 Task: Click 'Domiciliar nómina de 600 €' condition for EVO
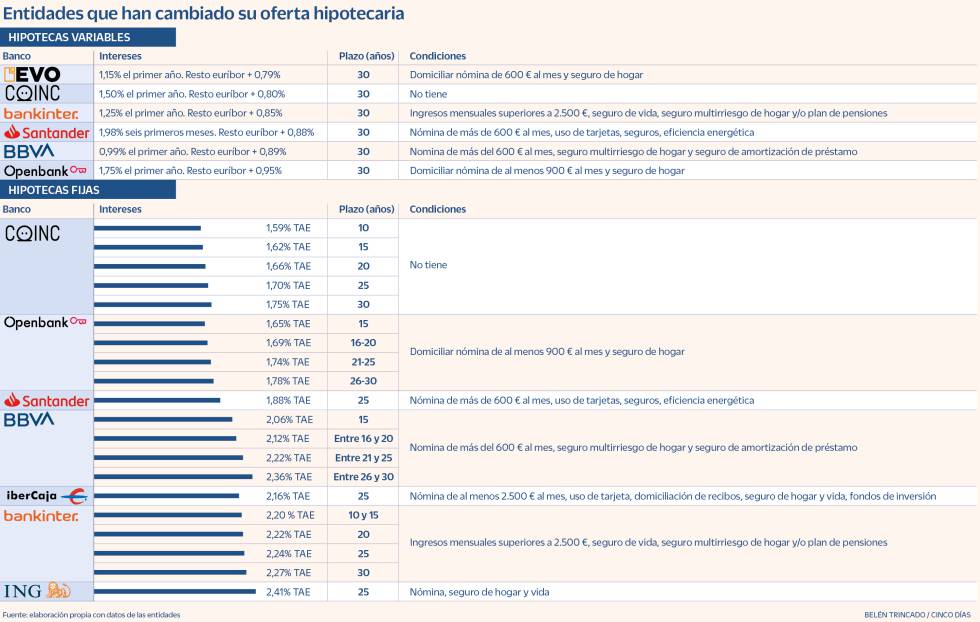[526, 75]
